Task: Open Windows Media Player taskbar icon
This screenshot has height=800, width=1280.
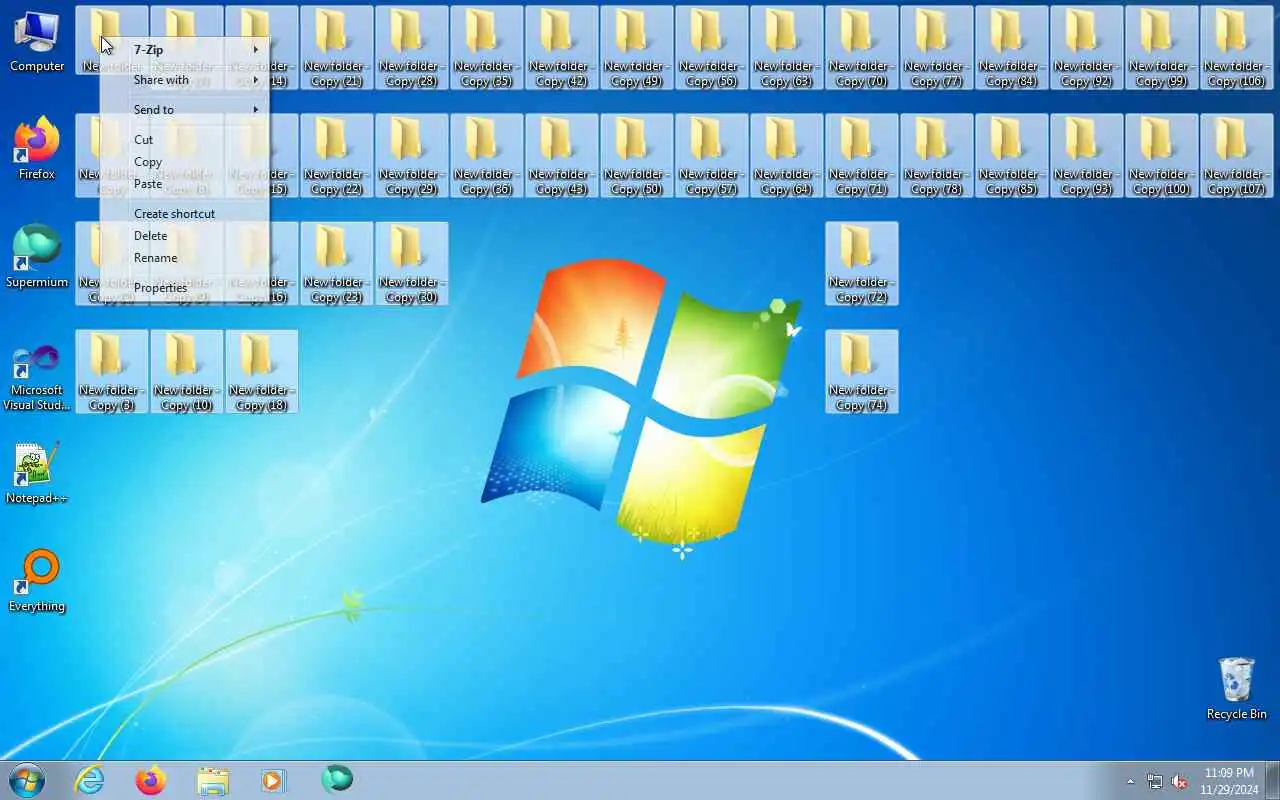Action: coord(273,780)
